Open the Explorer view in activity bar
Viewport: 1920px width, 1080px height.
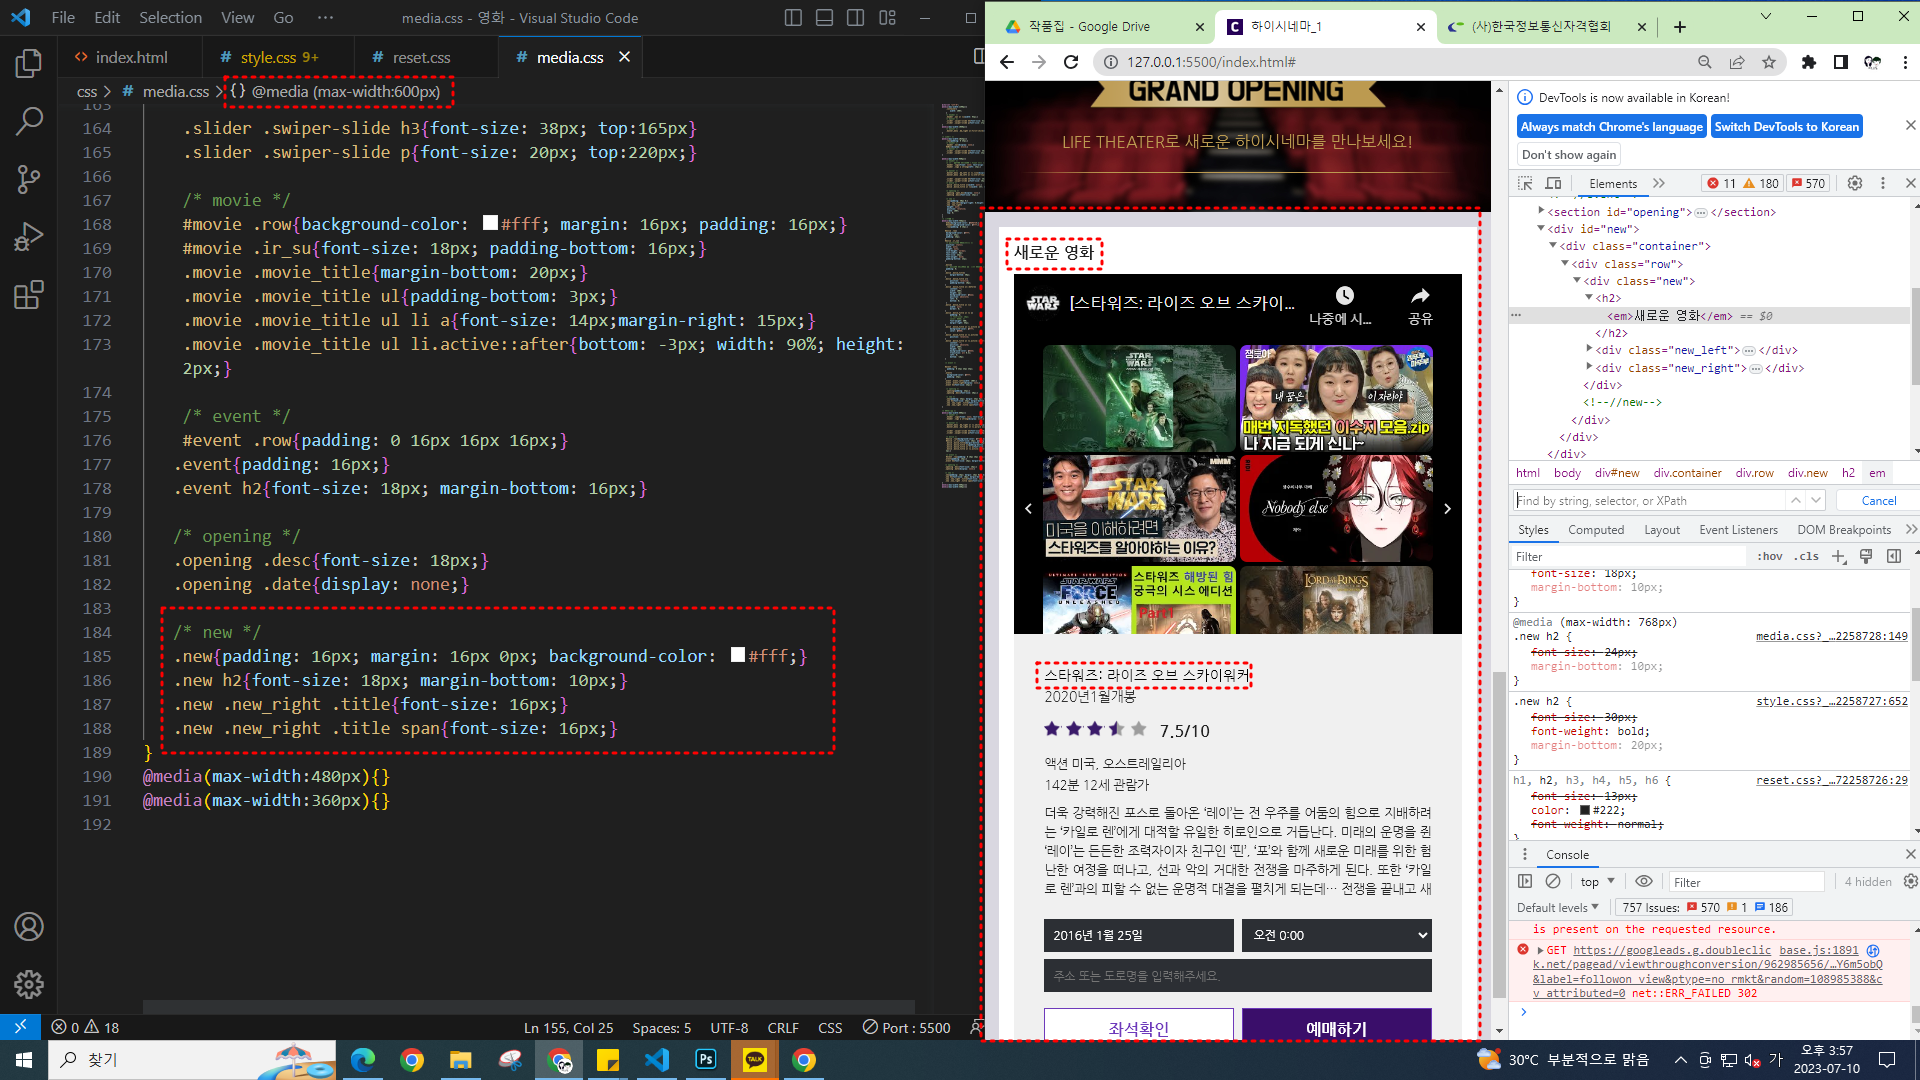(29, 64)
